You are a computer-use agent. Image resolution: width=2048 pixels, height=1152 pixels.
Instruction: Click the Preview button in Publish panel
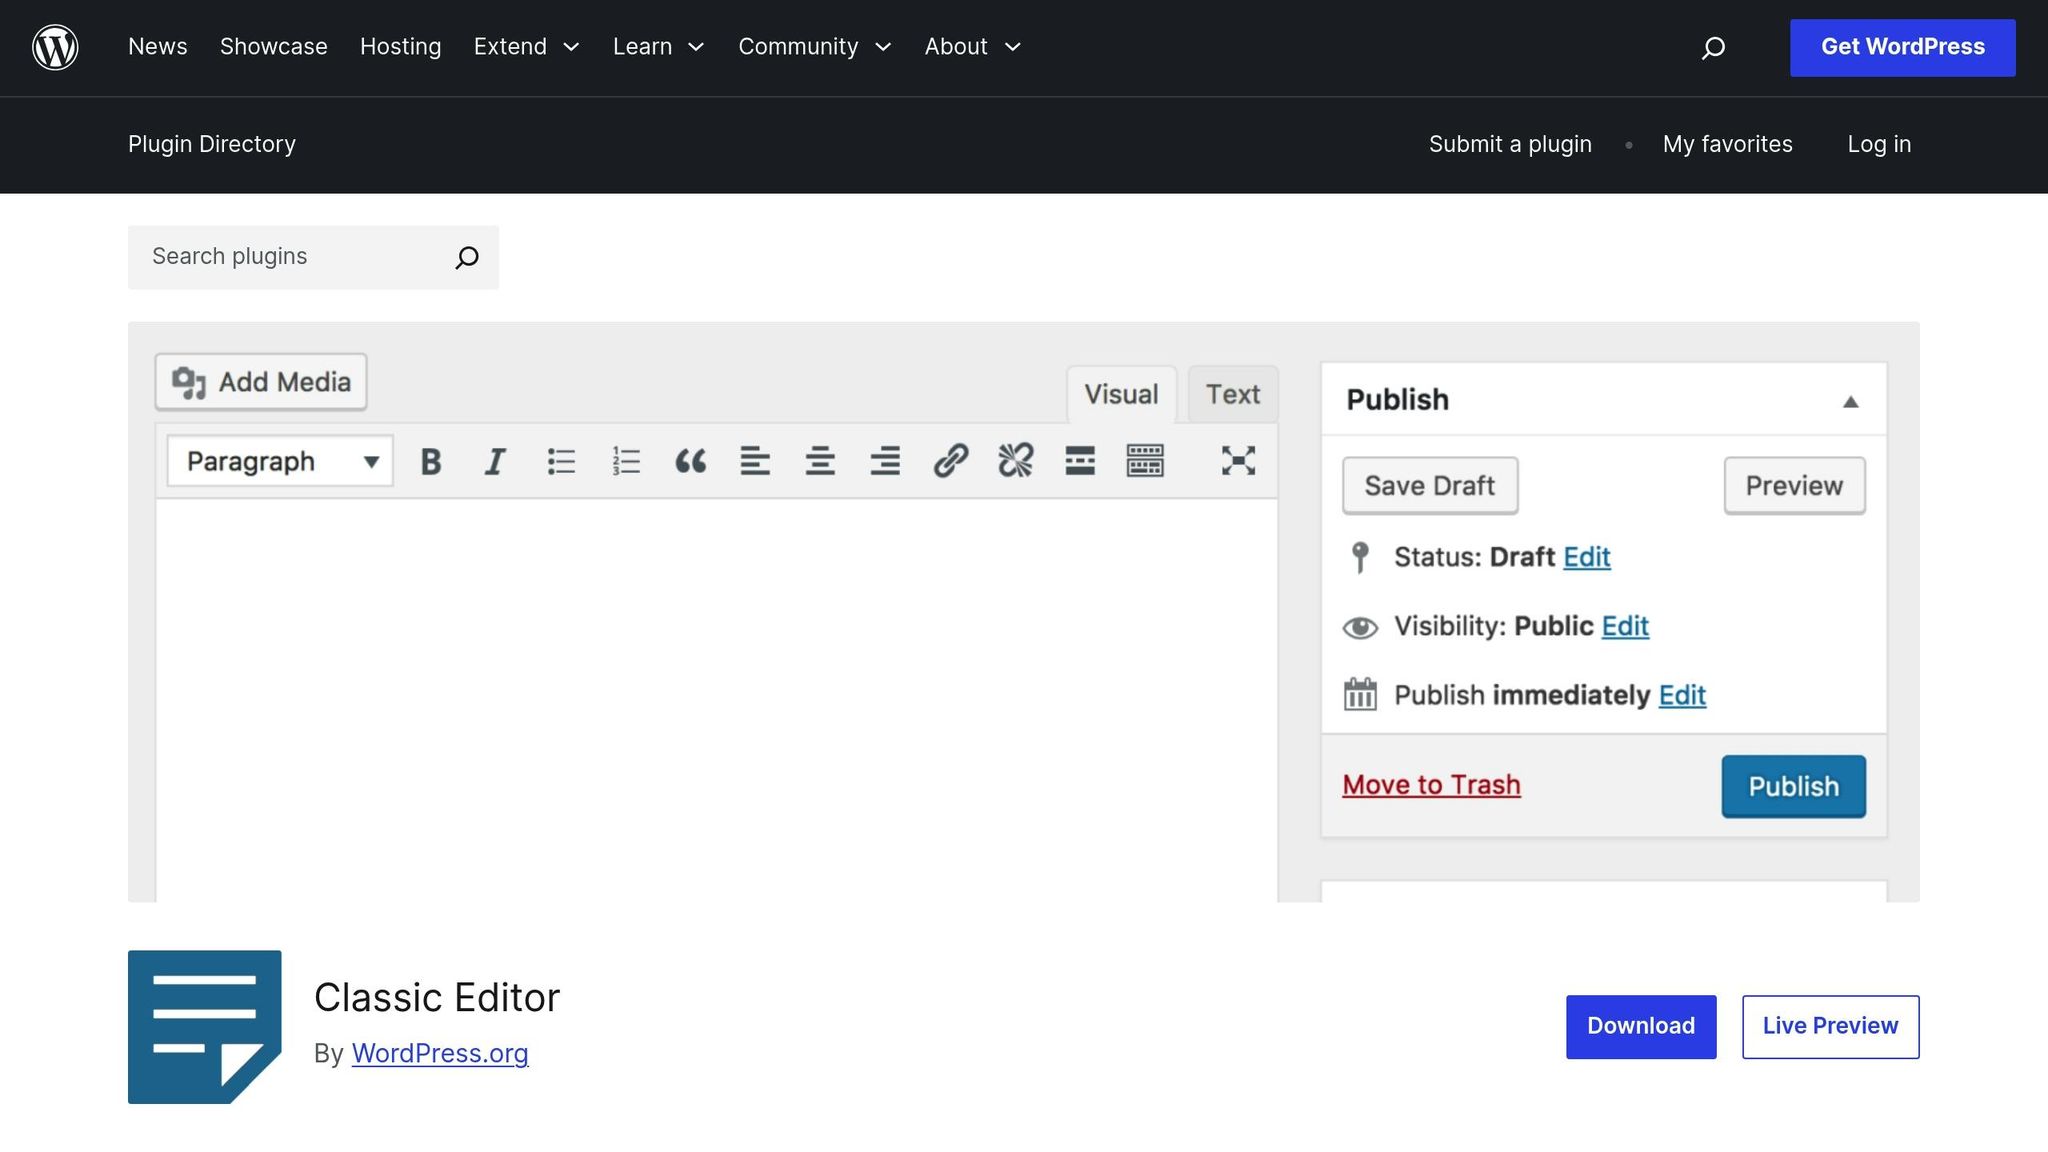[1794, 486]
